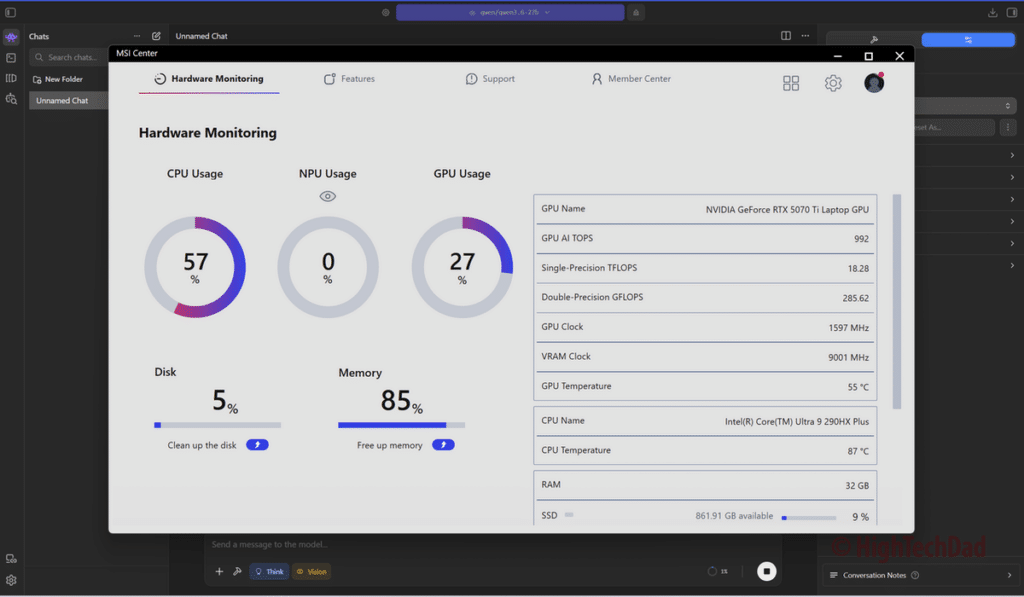The width and height of the screenshot is (1024, 597).
Task: Open LM Studio My Models library icon
Action: [x=11, y=78]
